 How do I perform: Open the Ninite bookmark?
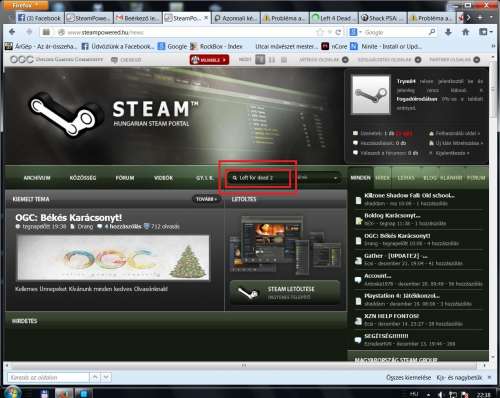[386, 46]
